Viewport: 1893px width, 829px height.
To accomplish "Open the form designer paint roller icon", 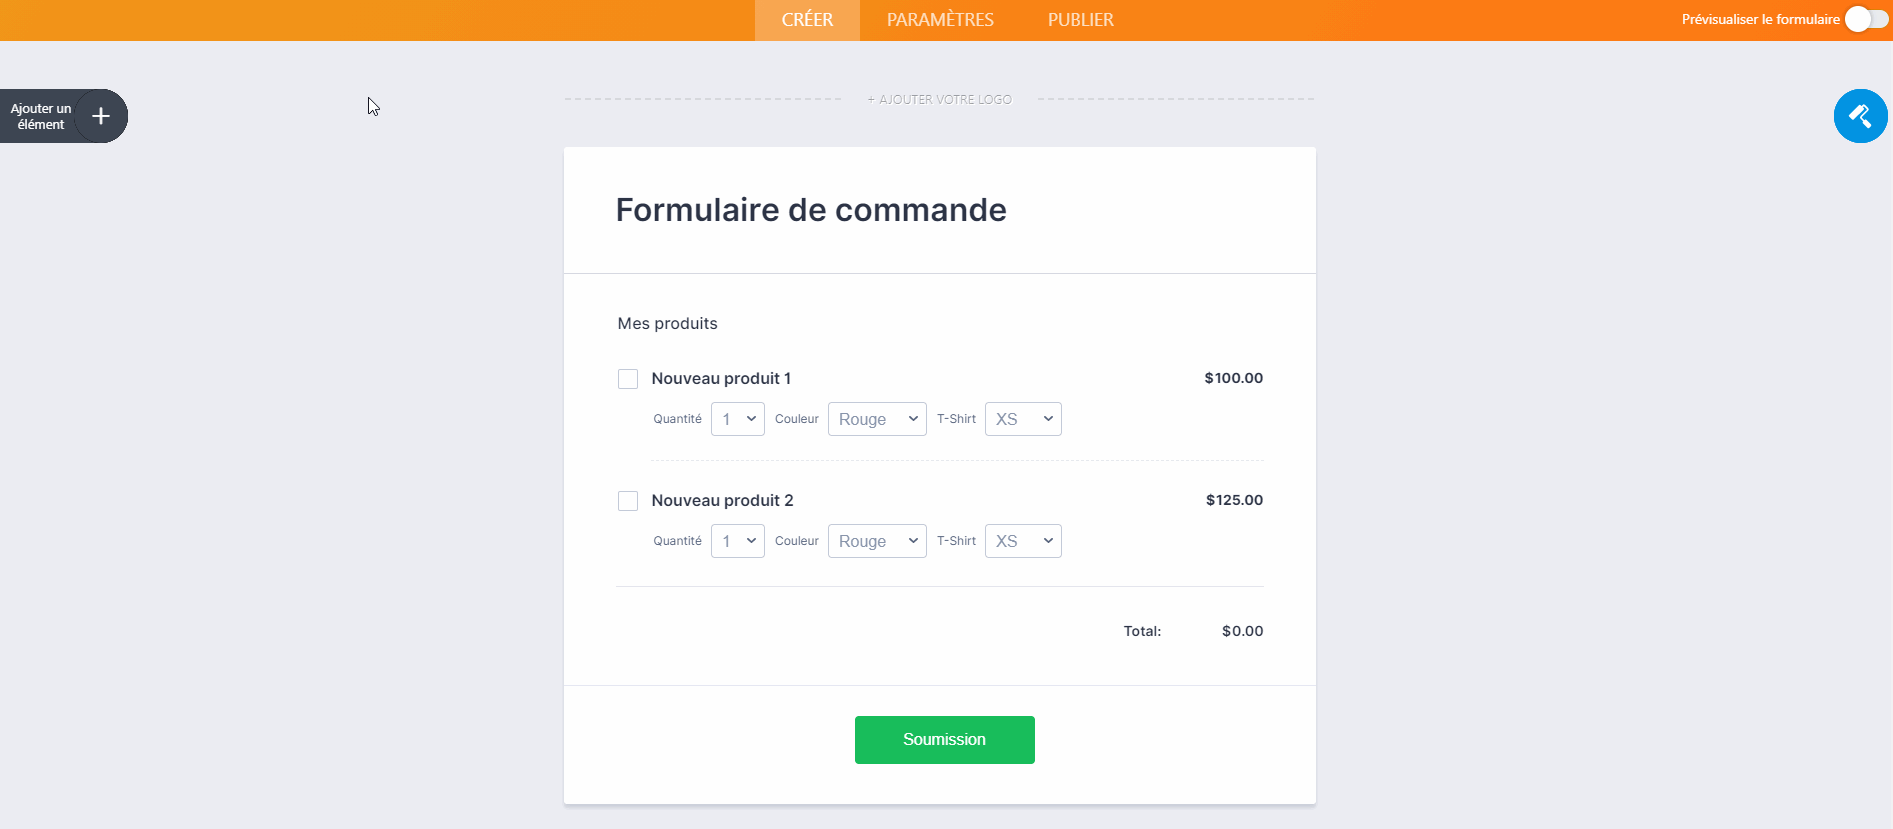I will [x=1860, y=116].
